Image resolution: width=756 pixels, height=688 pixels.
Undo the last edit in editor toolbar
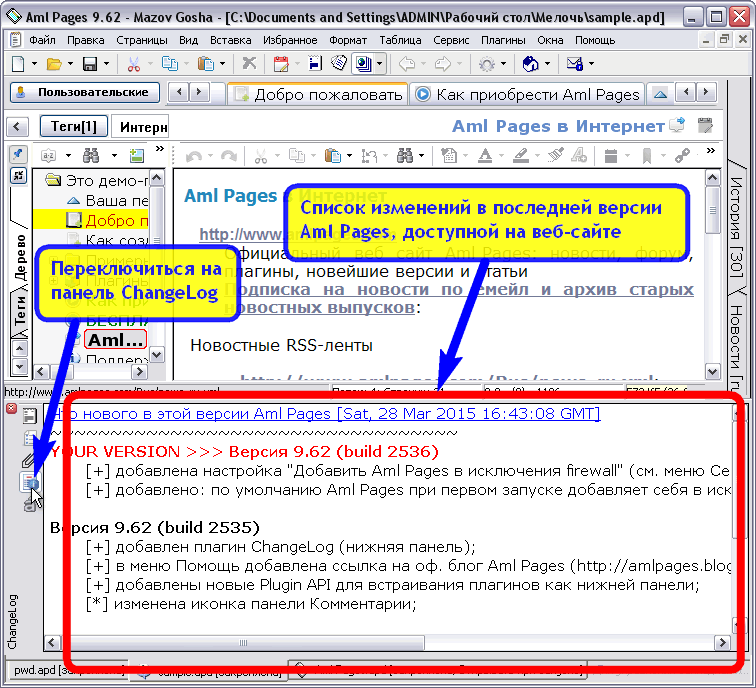[194, 156]
